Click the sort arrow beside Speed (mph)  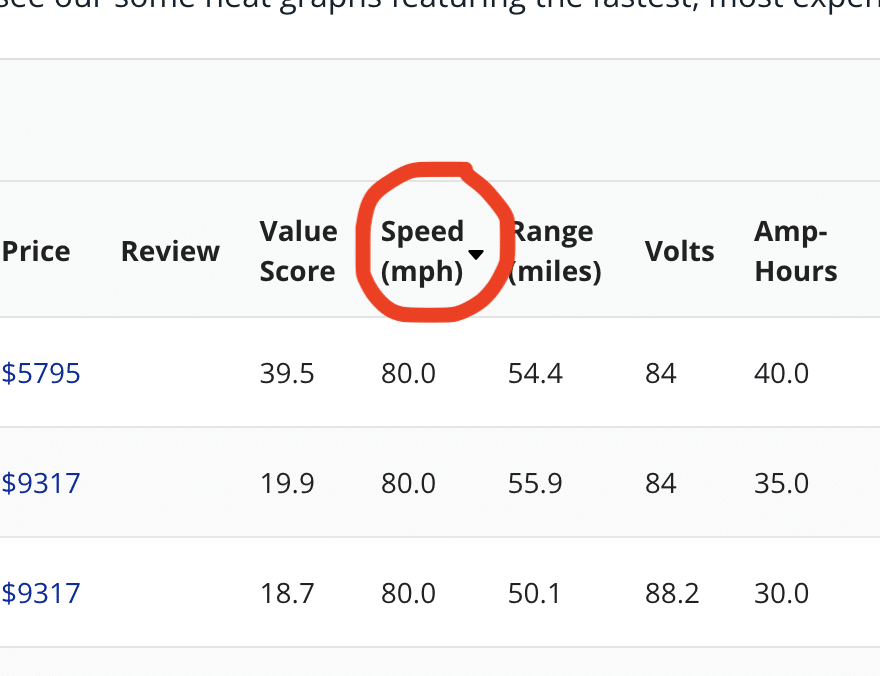pos(477,255)
